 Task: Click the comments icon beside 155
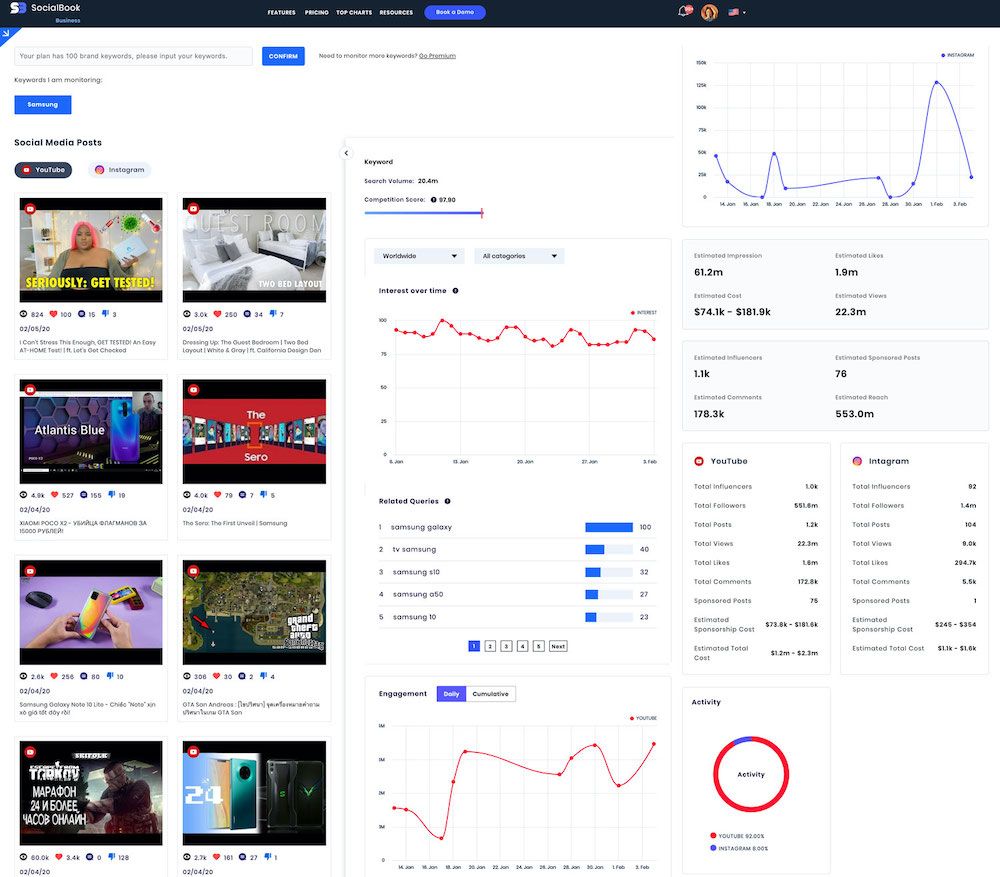coord(84,495)
